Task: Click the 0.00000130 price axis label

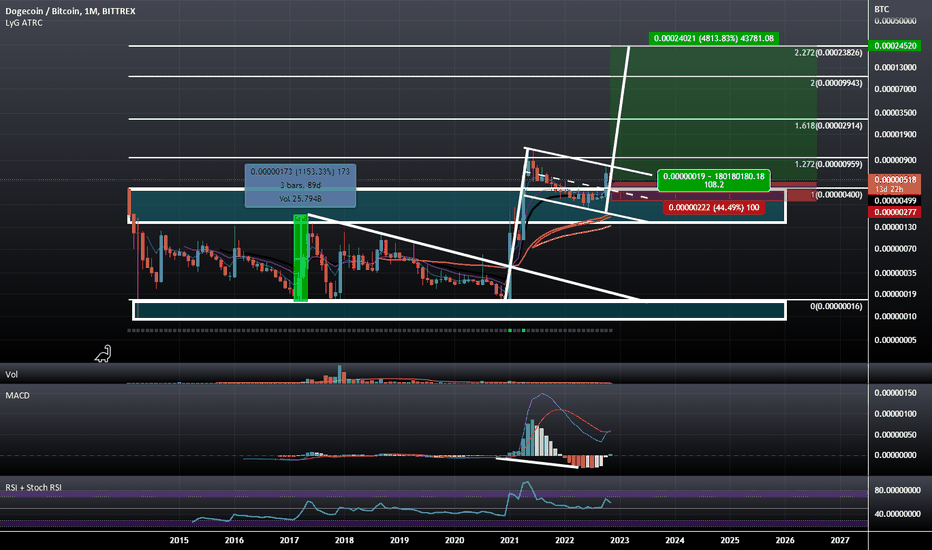Action: pos(895,228)
